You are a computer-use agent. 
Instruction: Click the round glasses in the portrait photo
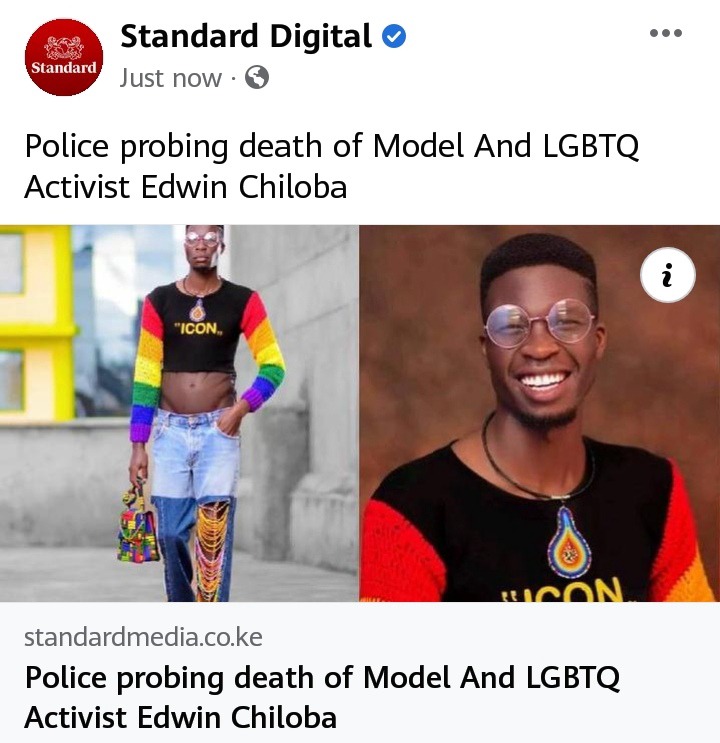coord(539,323)
